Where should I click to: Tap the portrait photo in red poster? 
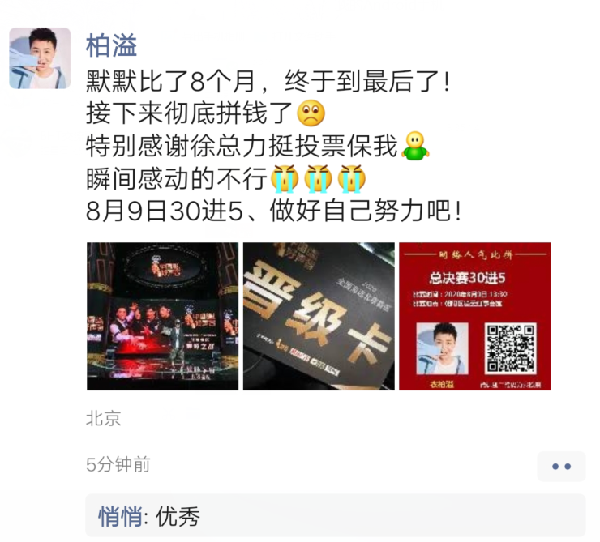point(442,348)
